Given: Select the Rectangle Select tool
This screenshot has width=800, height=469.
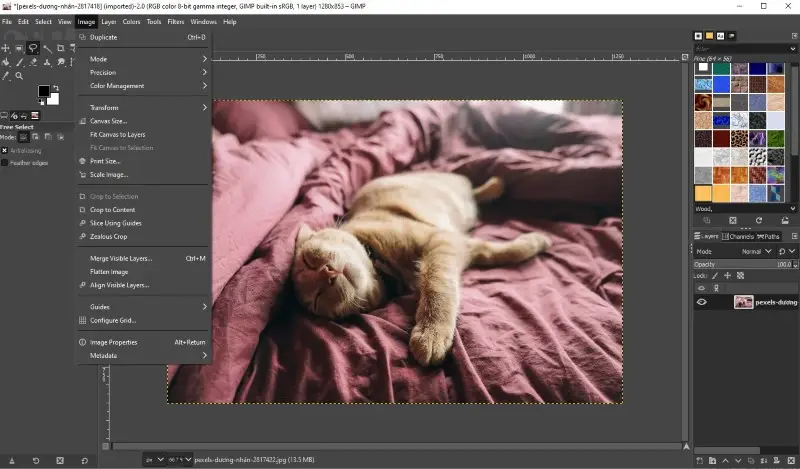Looking at the screenshot, I should [x=19, y=47].
